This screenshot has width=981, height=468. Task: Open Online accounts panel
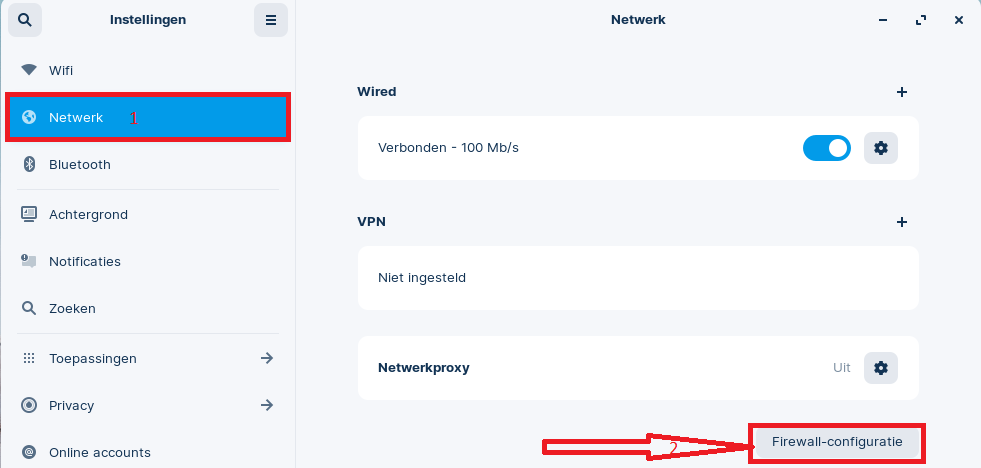148,452
